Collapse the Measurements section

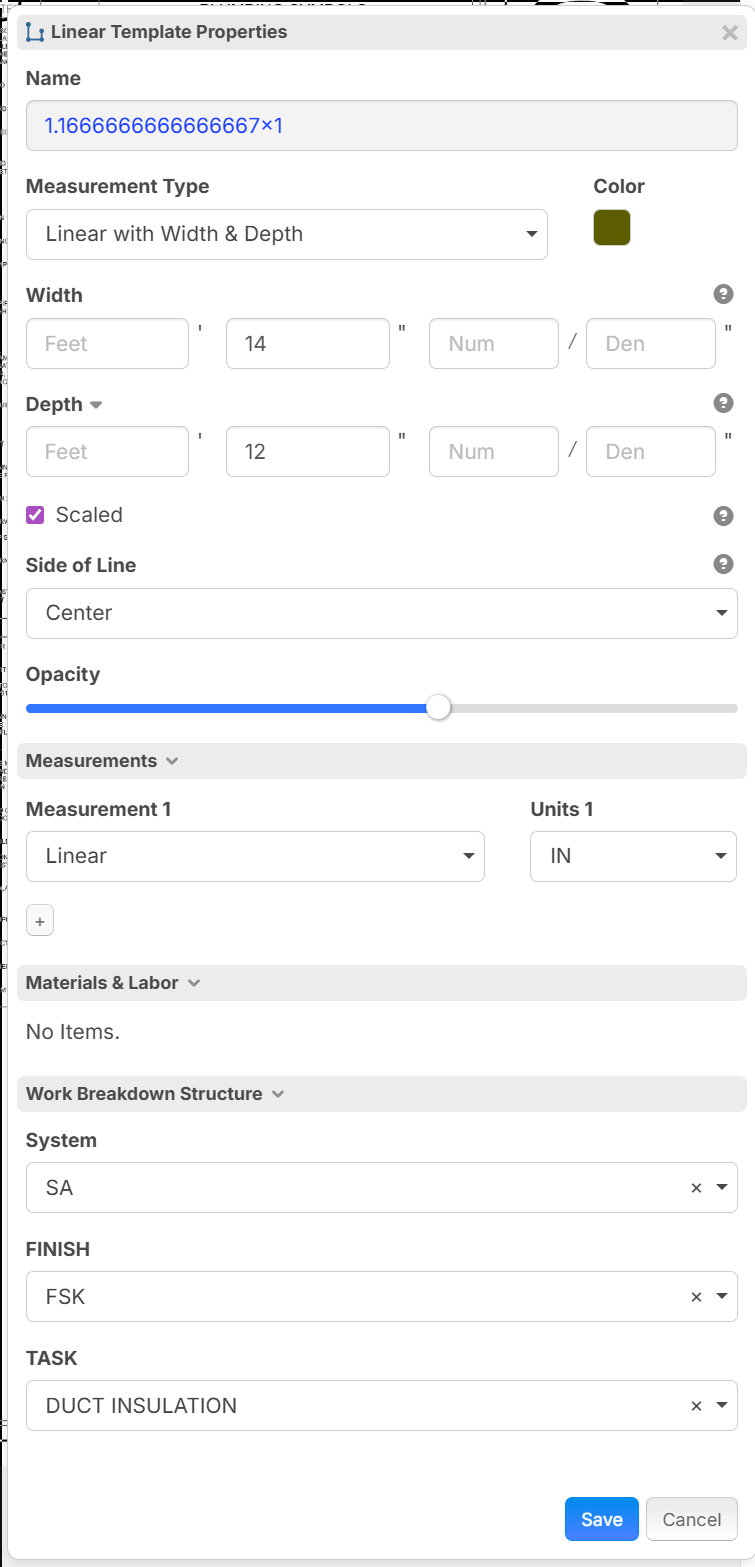(102, 761)
